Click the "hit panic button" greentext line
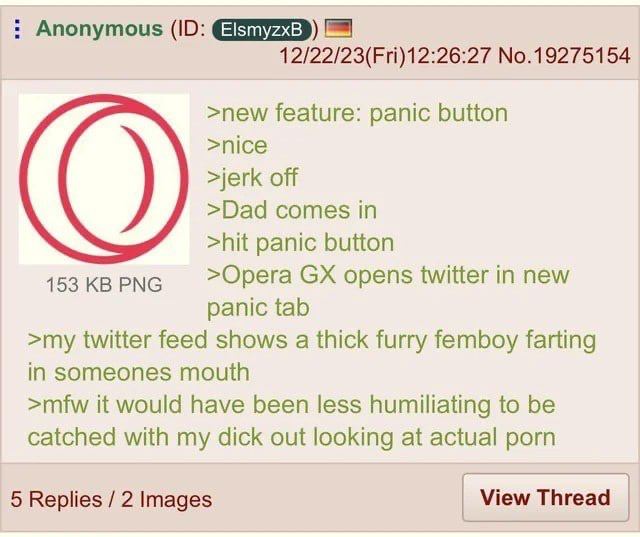The image size is (640, 537). coord(300,242)
